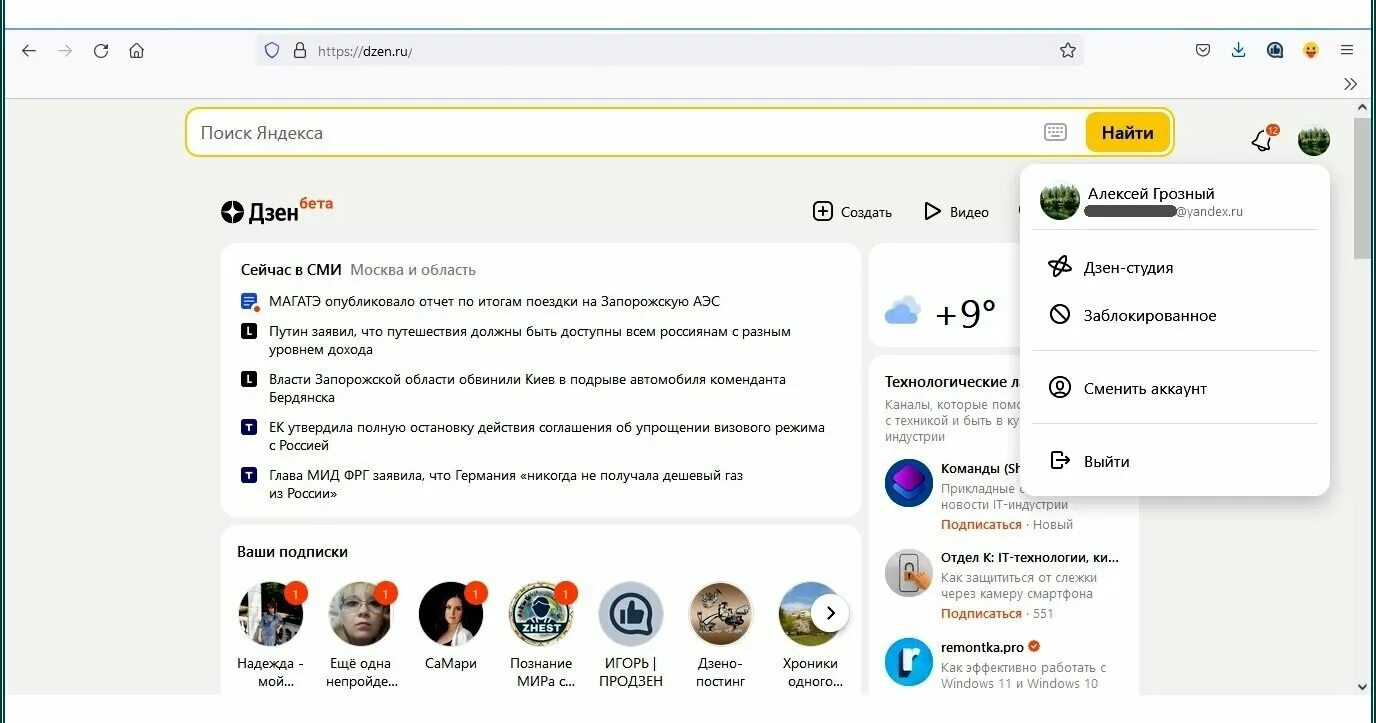Screen dimensions: 1376x723
Task: Click the on-screen keyboard icon in search
Action: tap(1055, 132)
